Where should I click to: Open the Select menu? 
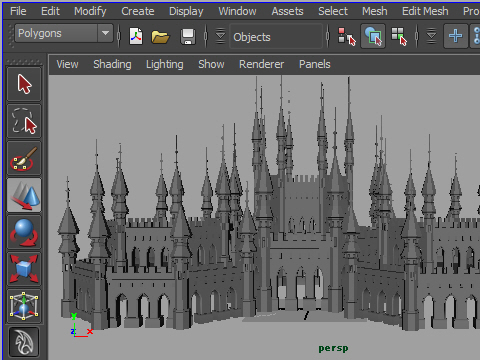[x=333, y=11]
